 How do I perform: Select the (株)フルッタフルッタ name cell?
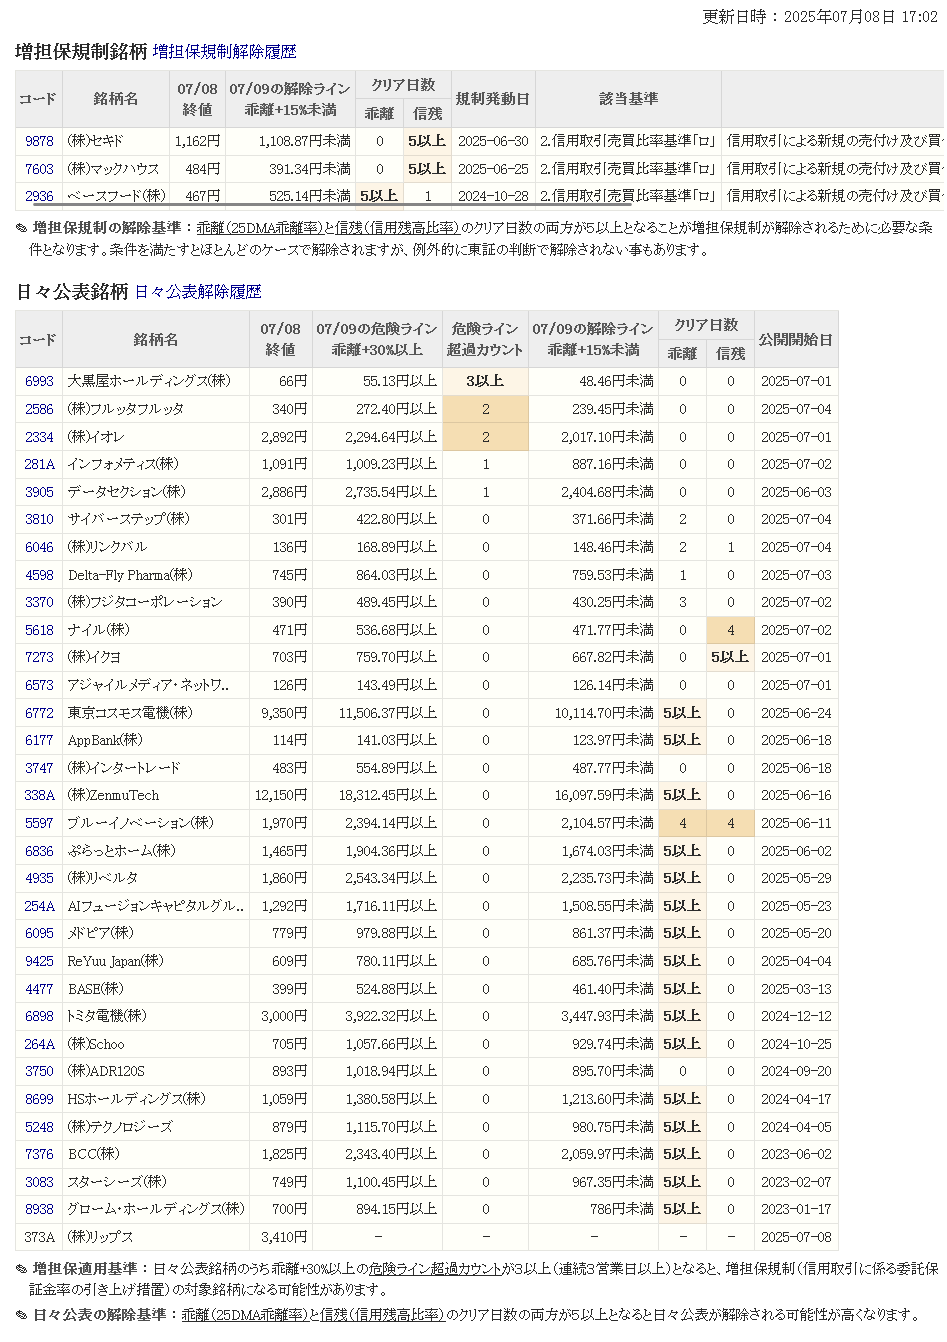(155, 409)
